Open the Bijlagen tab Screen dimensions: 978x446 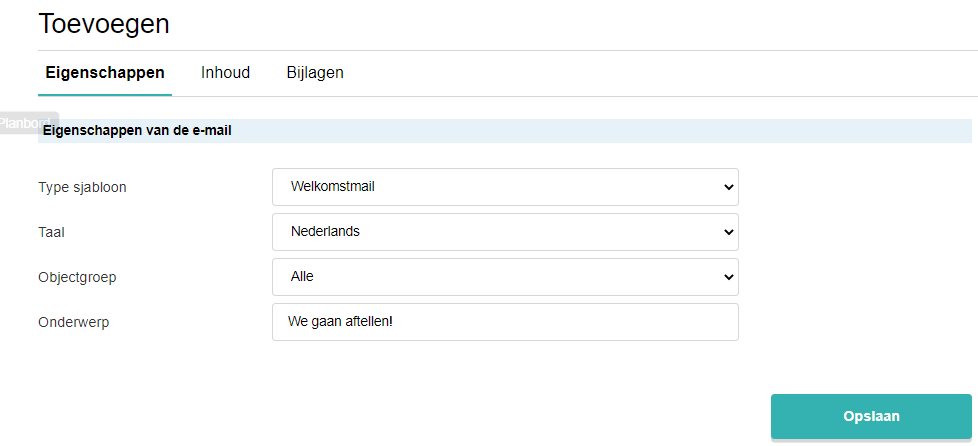pyautogui.click(x=315, y=73)
